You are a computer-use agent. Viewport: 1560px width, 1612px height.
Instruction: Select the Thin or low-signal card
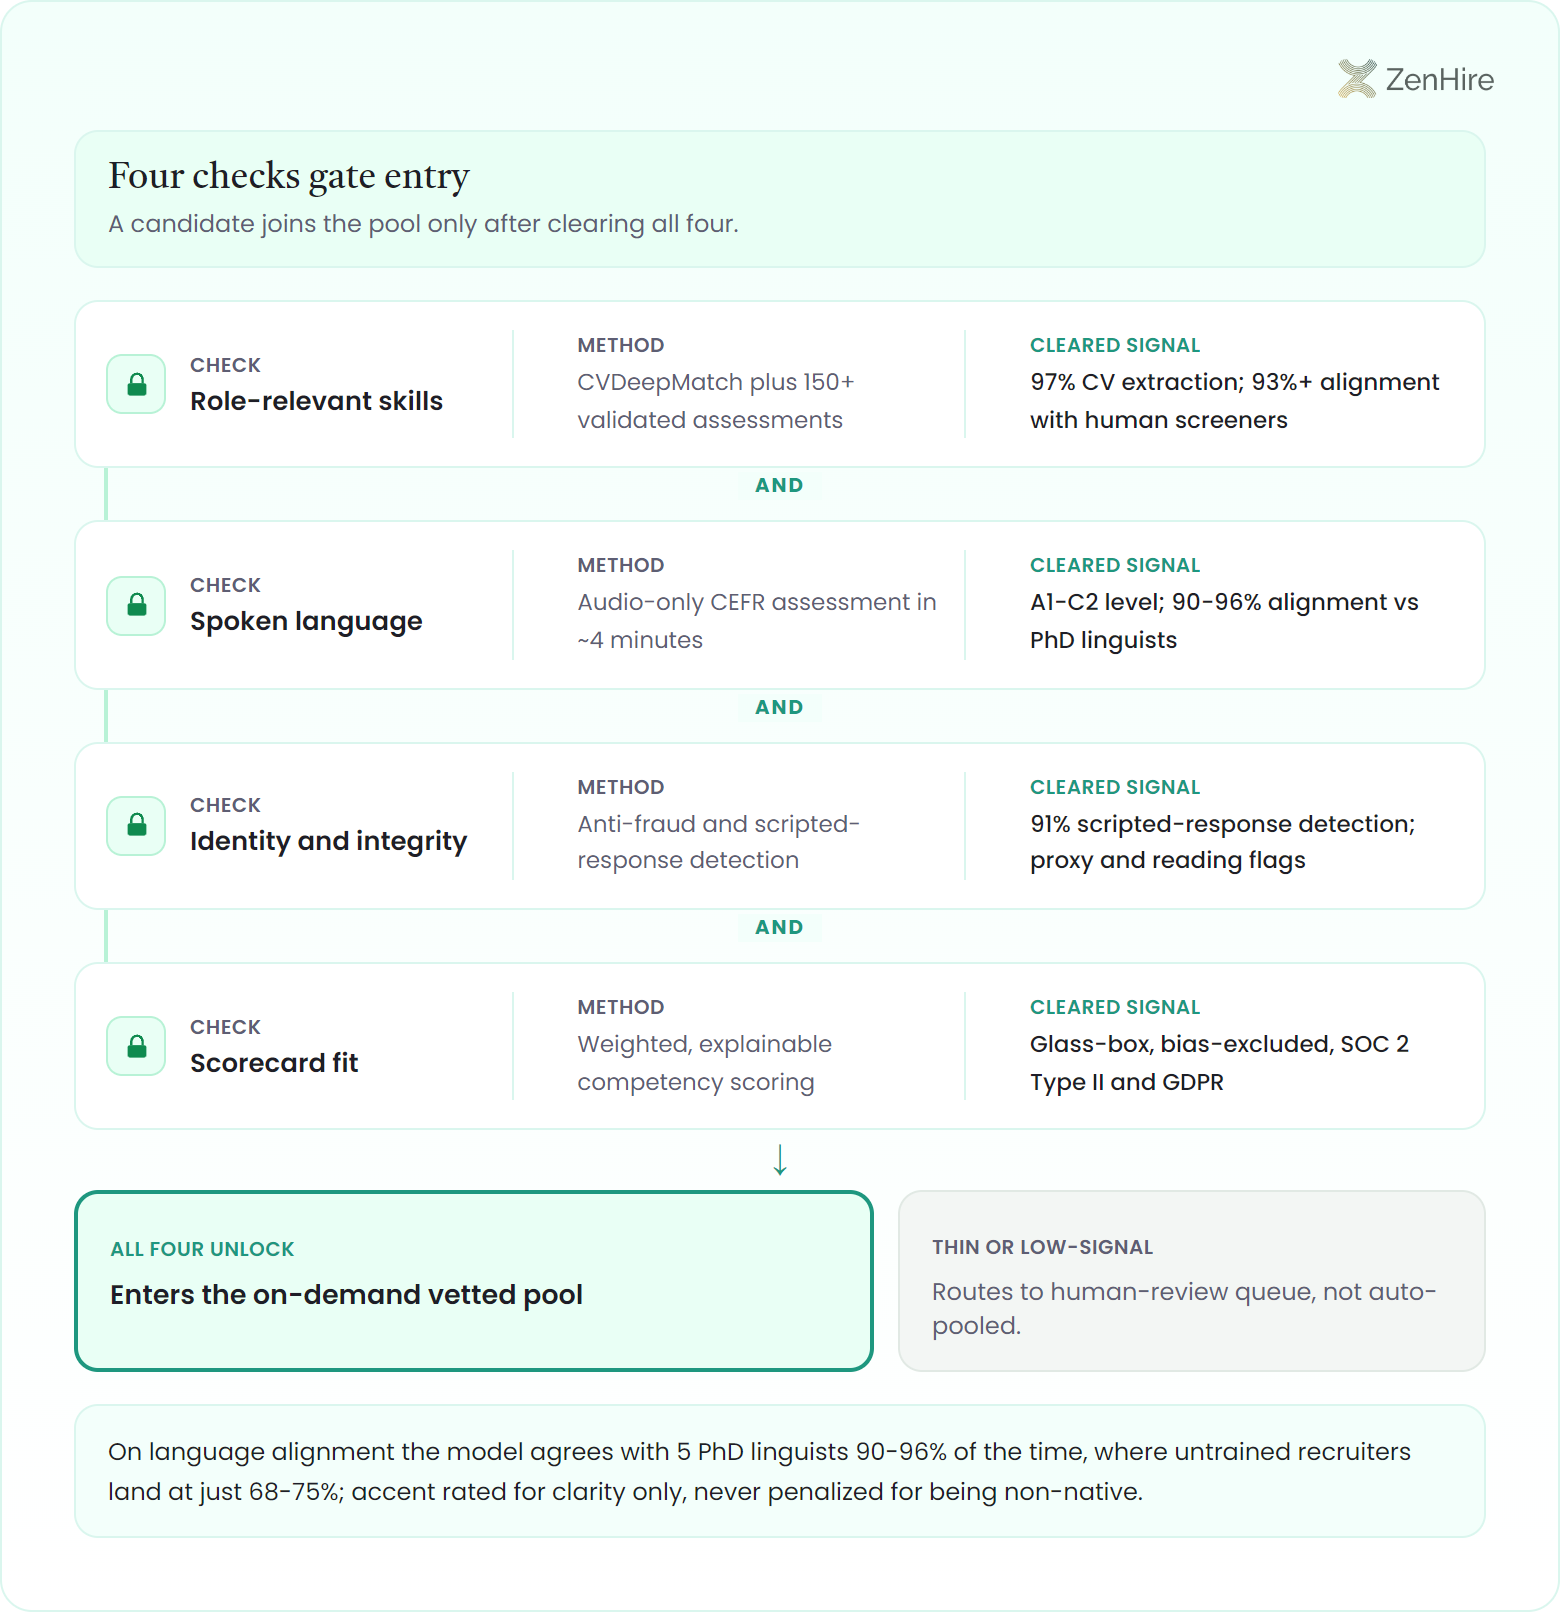pyautogui.click(x=1192, y=1281)
